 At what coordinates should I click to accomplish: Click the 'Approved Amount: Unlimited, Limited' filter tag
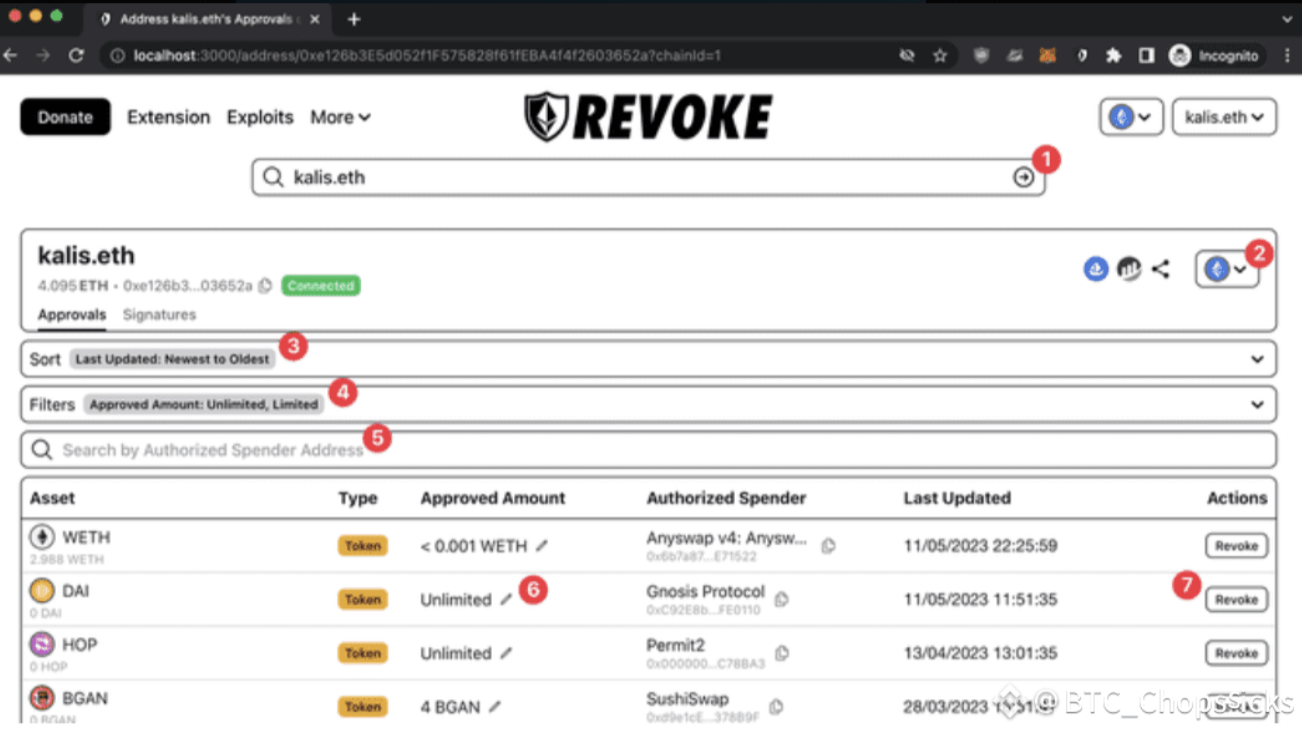[204, 405]
